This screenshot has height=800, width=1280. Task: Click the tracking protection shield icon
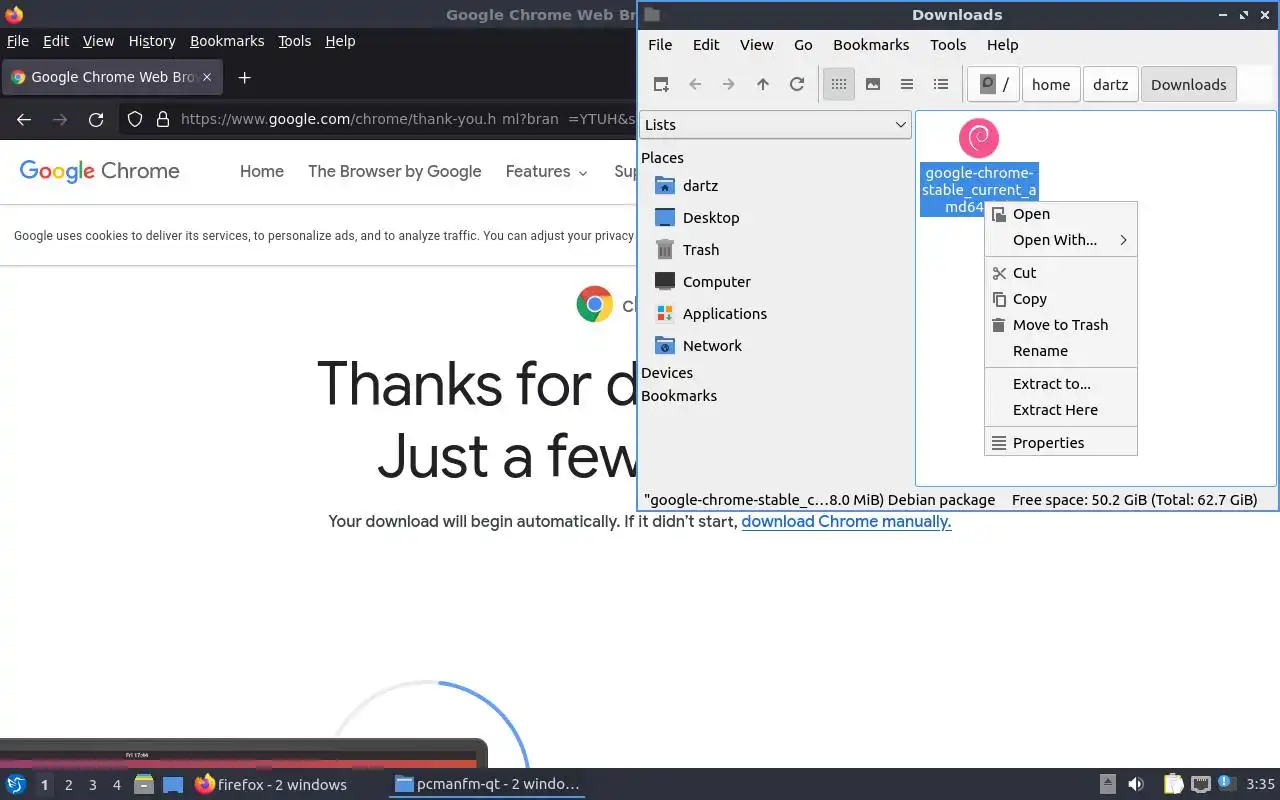(135, 120)
